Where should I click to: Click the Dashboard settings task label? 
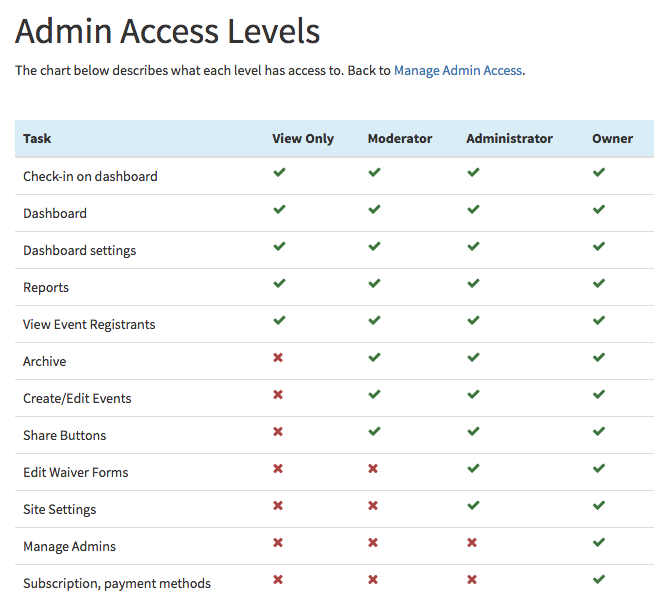pos(79,251)
